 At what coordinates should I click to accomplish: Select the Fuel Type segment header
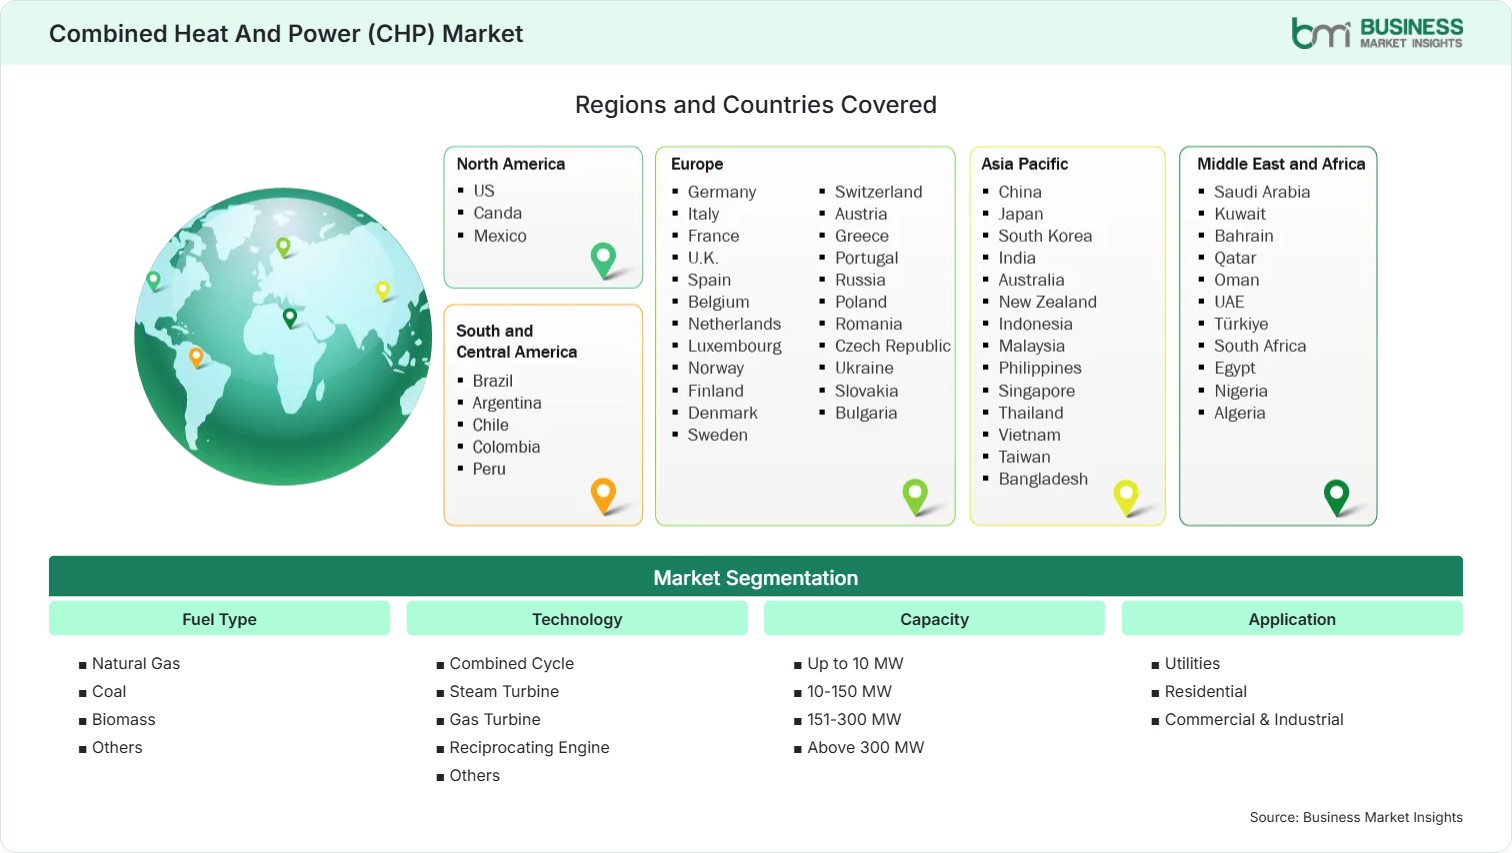coord(219,619)
